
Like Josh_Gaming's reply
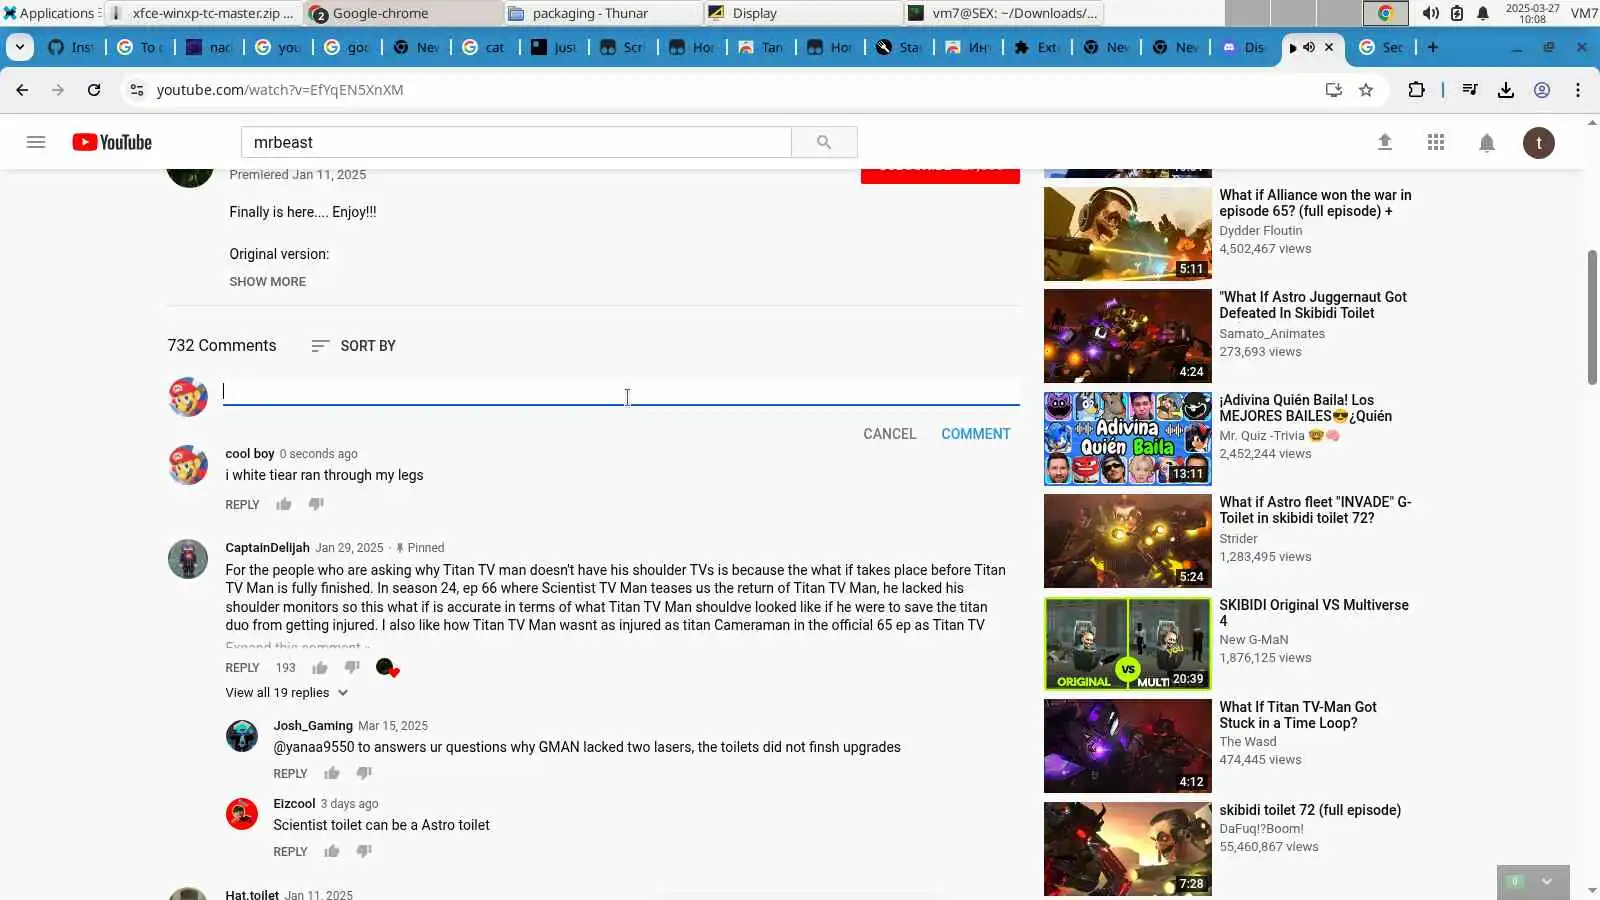[332, 773]
